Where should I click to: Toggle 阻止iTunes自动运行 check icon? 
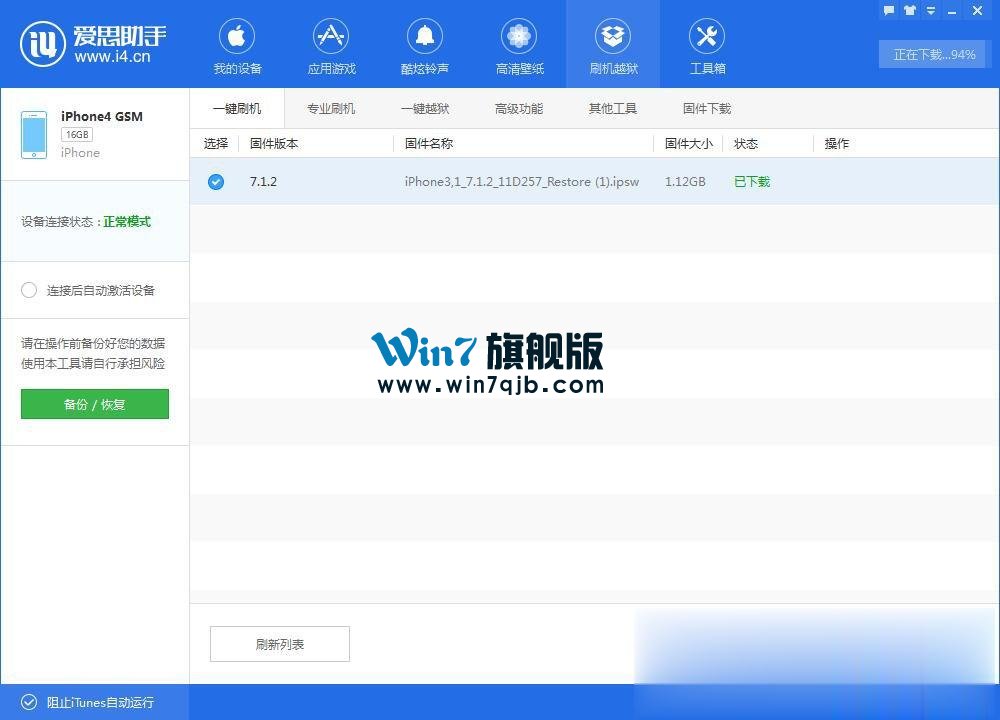click(x=29, y=702)
